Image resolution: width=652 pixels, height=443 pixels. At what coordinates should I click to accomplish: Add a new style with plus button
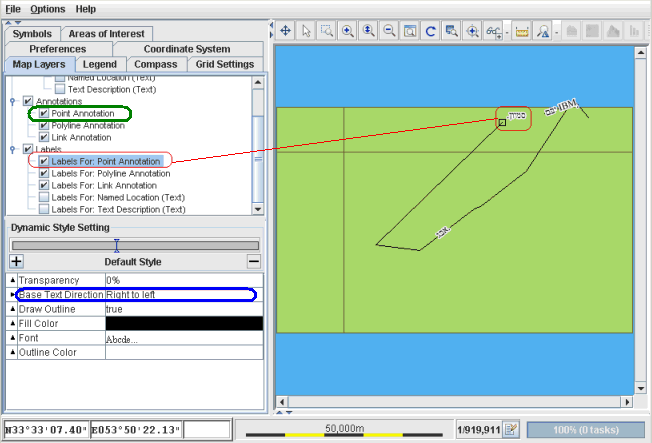(x=16, y=261)
